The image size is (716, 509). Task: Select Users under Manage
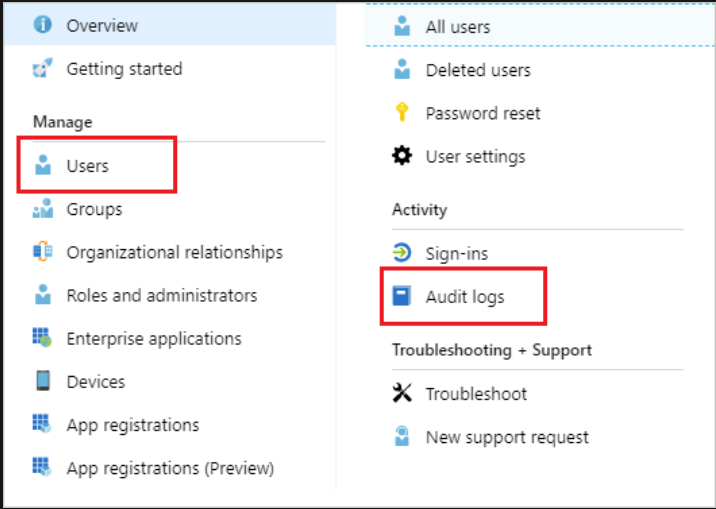pos(87,165)
